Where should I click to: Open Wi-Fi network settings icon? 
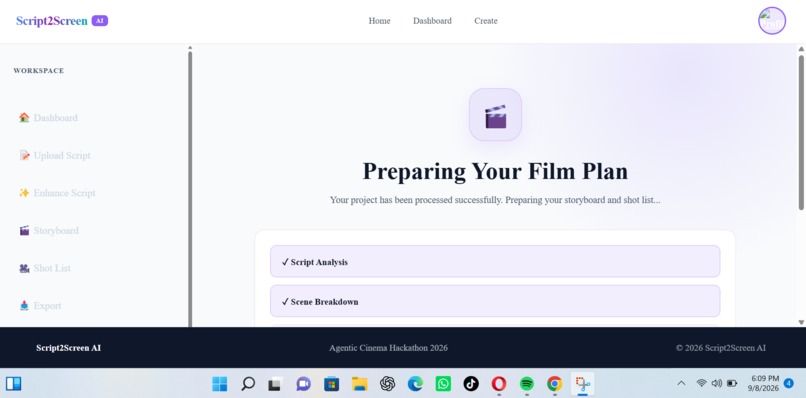[x=701, y=384]
